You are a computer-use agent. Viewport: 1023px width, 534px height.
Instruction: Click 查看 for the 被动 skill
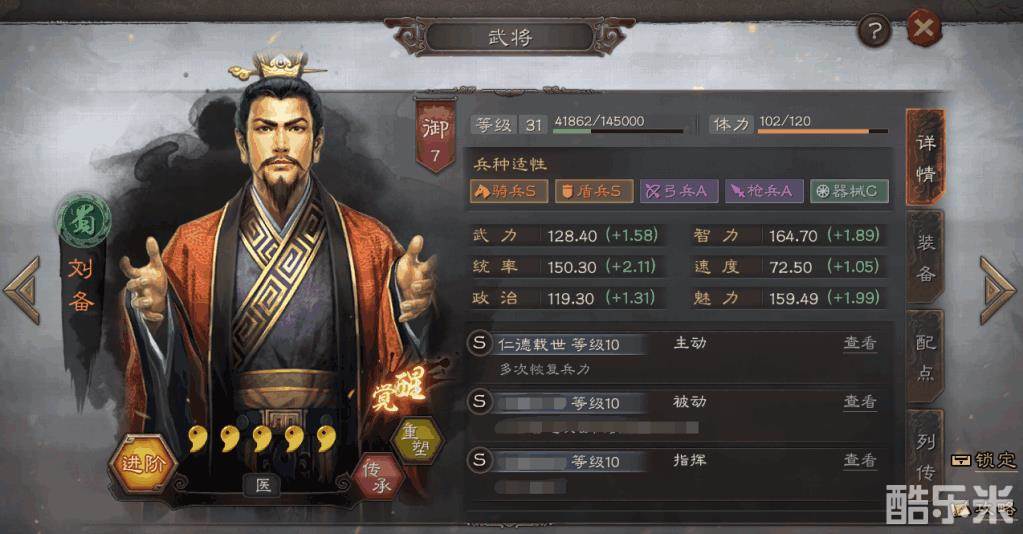pyautogui.click(x=860, y=401)
